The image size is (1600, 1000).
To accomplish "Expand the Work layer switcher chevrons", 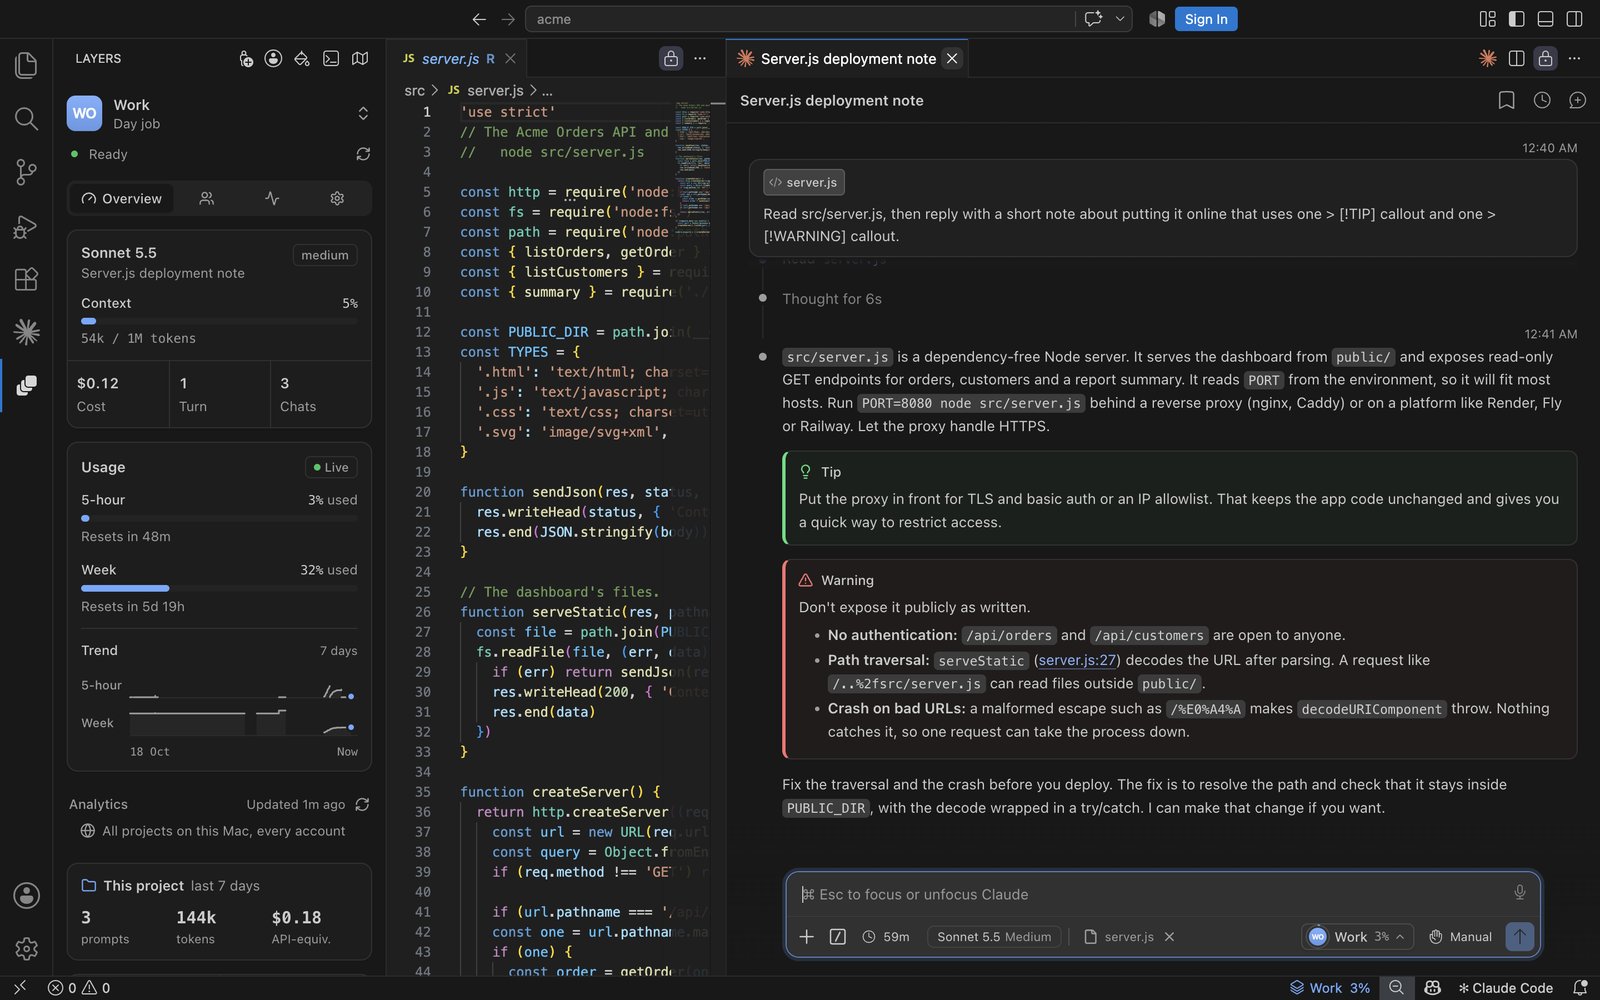I will [363, 114].
